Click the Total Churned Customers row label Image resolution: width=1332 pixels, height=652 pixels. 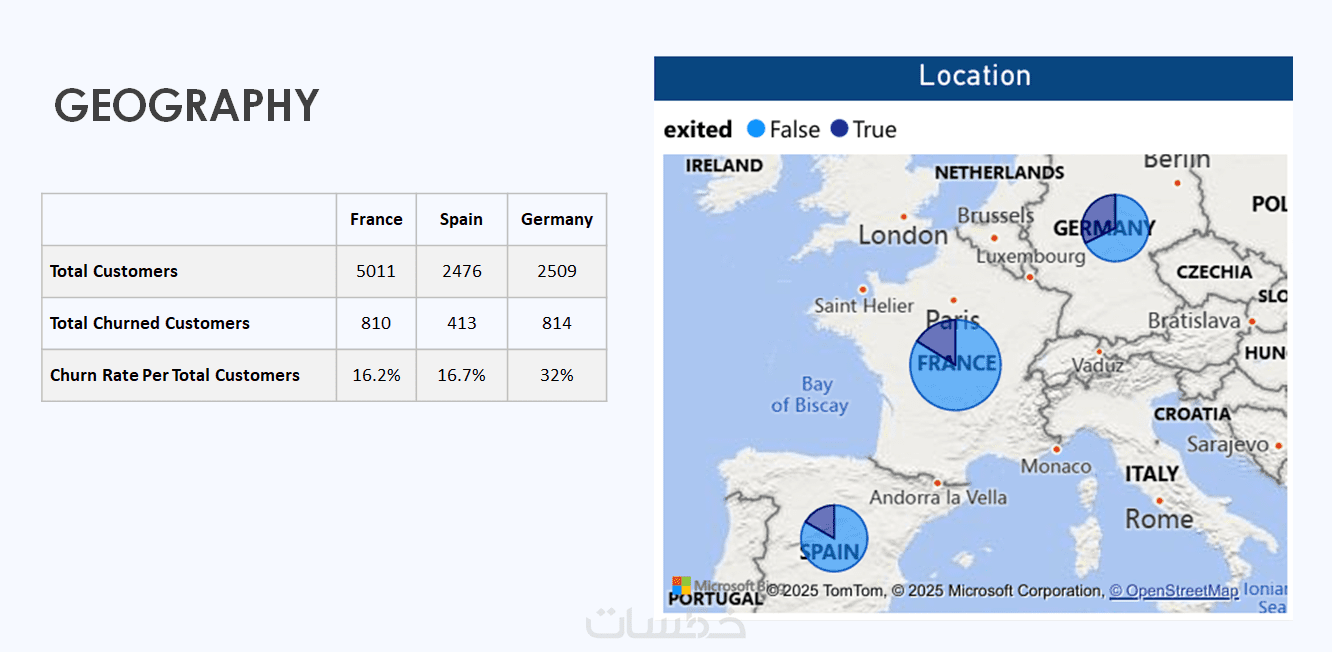click(x=150, y=323)
